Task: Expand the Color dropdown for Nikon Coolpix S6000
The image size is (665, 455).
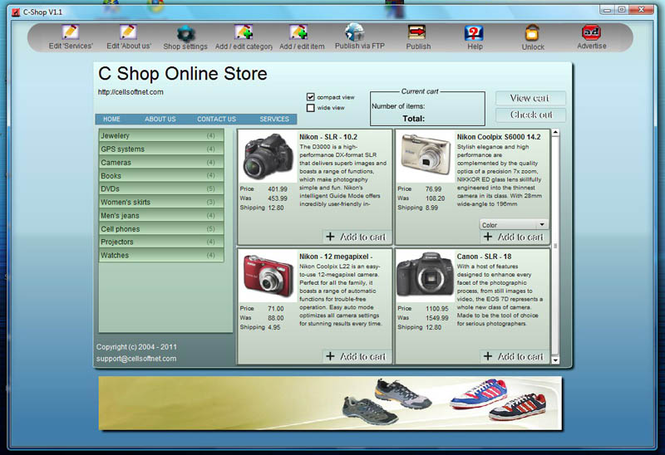Action: click(x=514, y=224)
